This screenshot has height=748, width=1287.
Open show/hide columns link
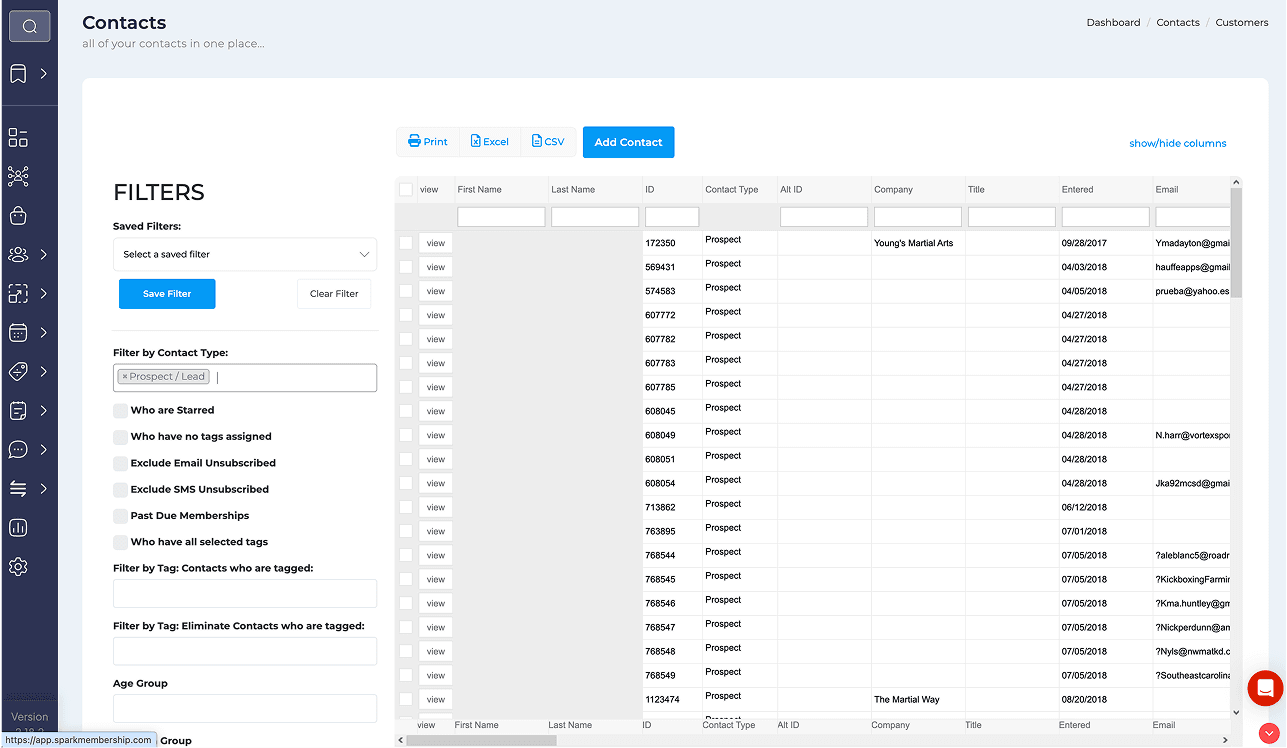[1178, 144]
